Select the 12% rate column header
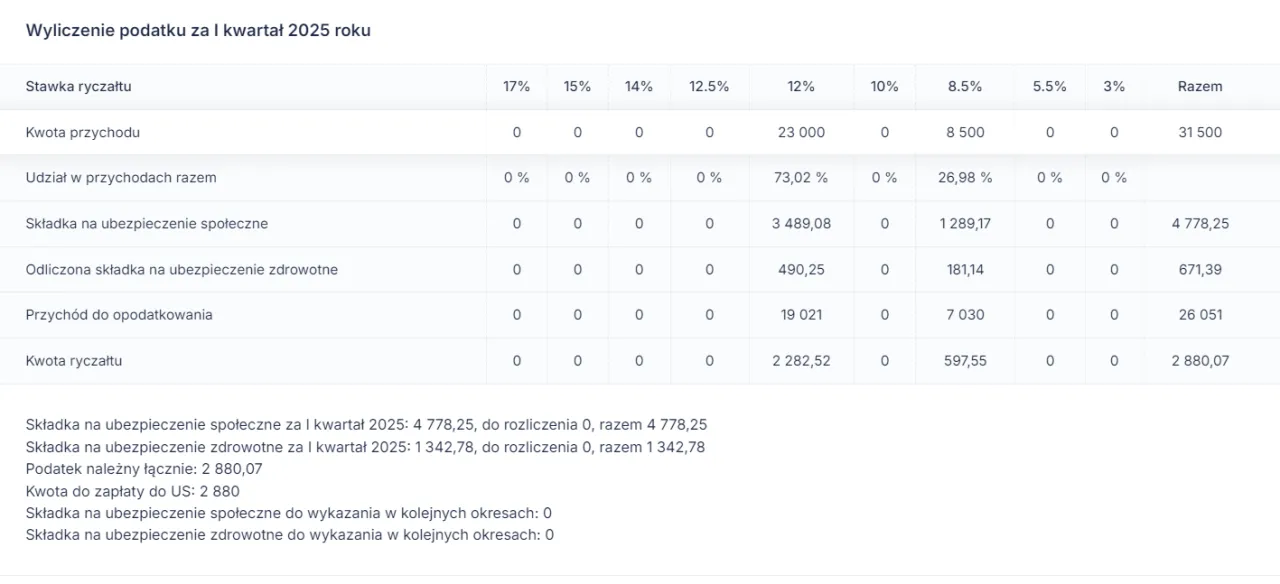 pyautogui.click(x=800, y=86)
